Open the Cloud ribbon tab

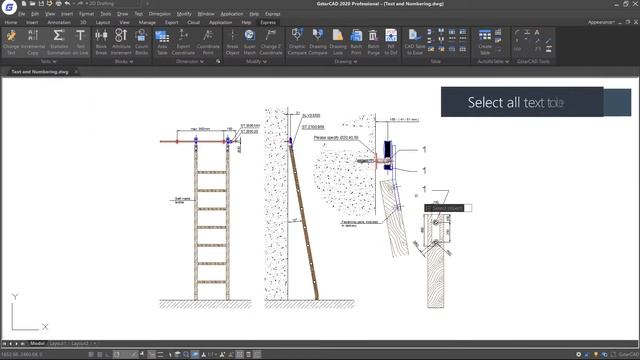[193, 22]
